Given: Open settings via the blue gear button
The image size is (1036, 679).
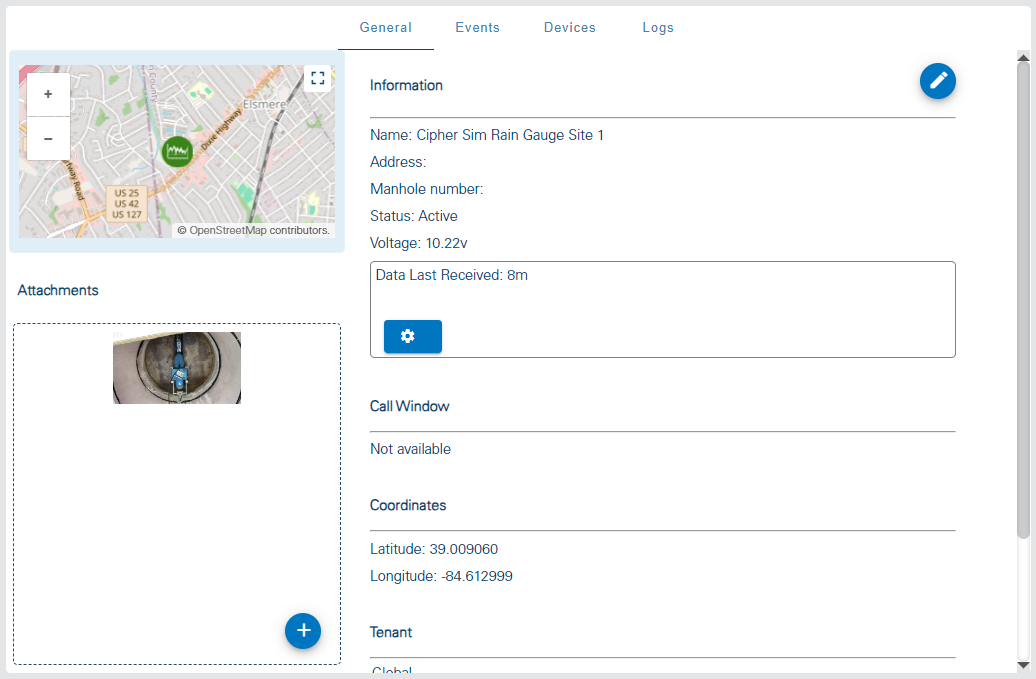Looking at the screenshot, I should click(x=413, y=336).
